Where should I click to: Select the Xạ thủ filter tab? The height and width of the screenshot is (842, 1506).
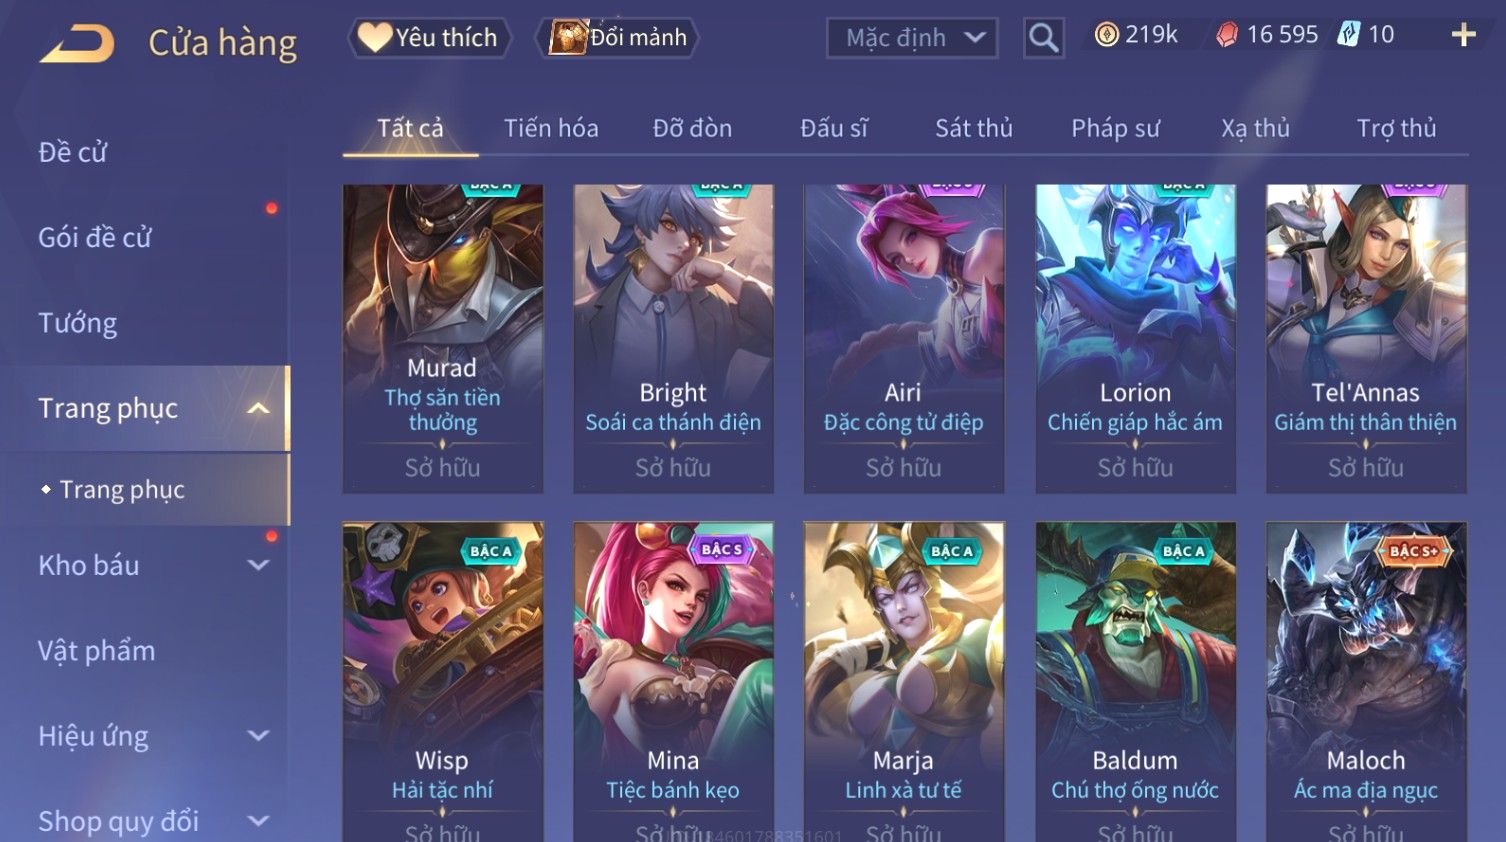pyautogui.click(x=1255, y=128)
